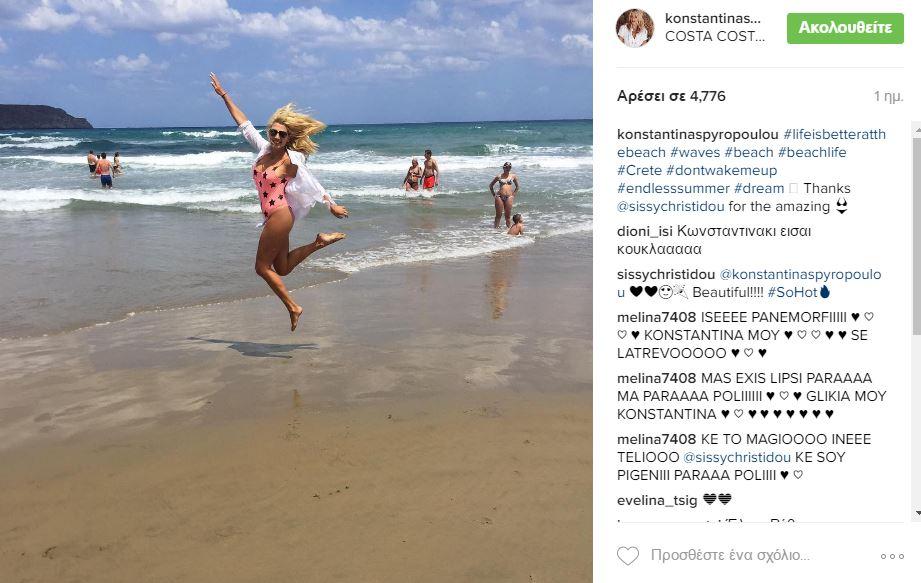921x583 pixels.
Task: Open the konstantinas... username at top
Action: [x=712, y=18]
